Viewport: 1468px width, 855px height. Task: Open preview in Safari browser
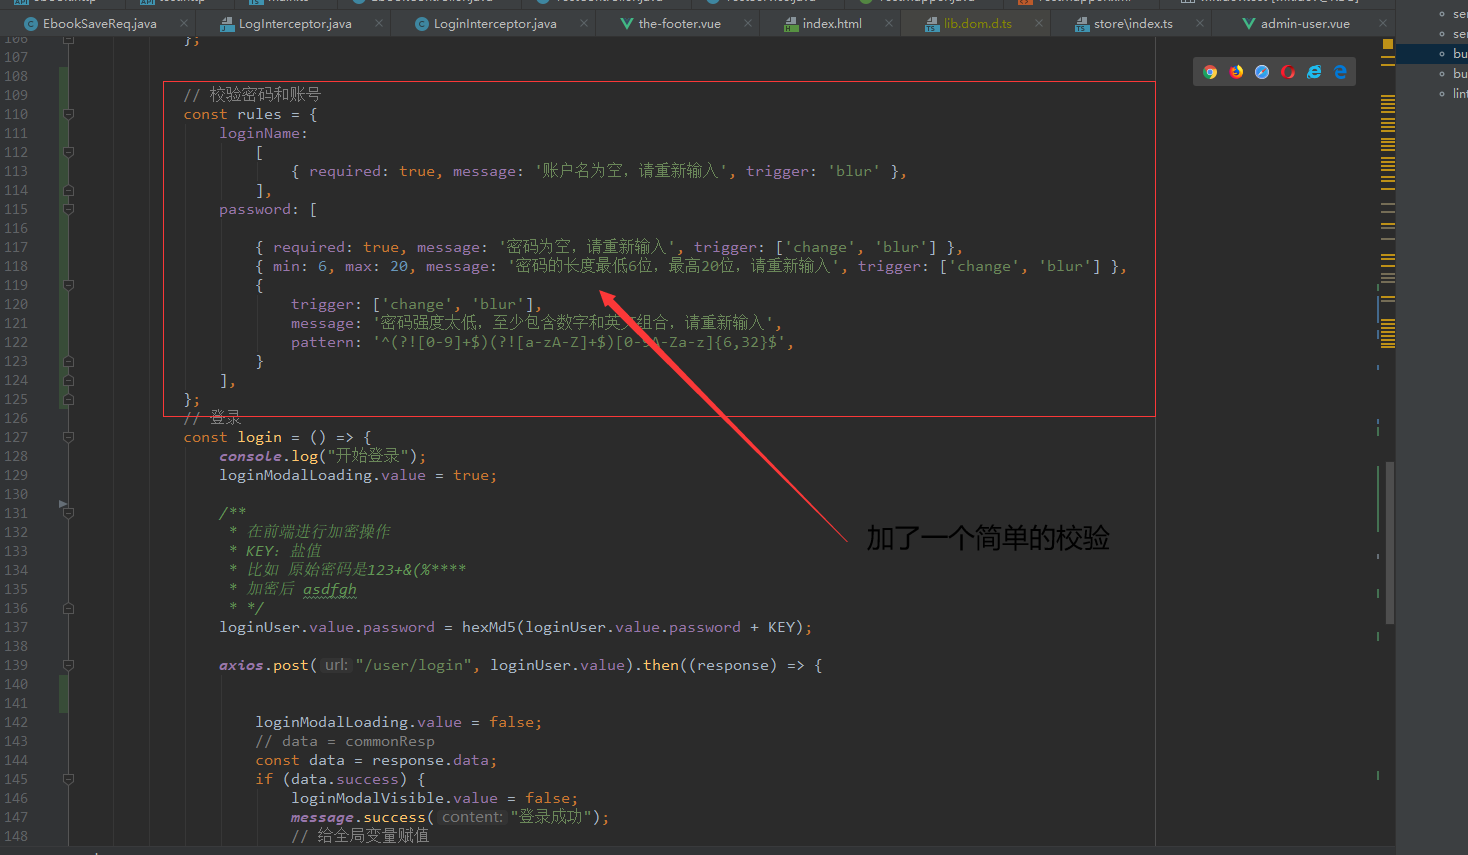[1262, 72]
